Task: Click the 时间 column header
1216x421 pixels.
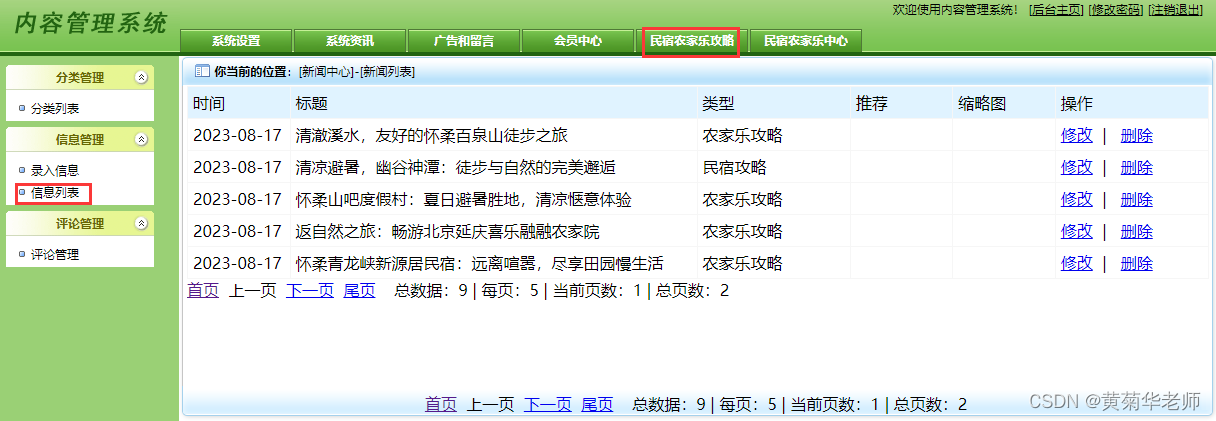Action: click(209, 104)
